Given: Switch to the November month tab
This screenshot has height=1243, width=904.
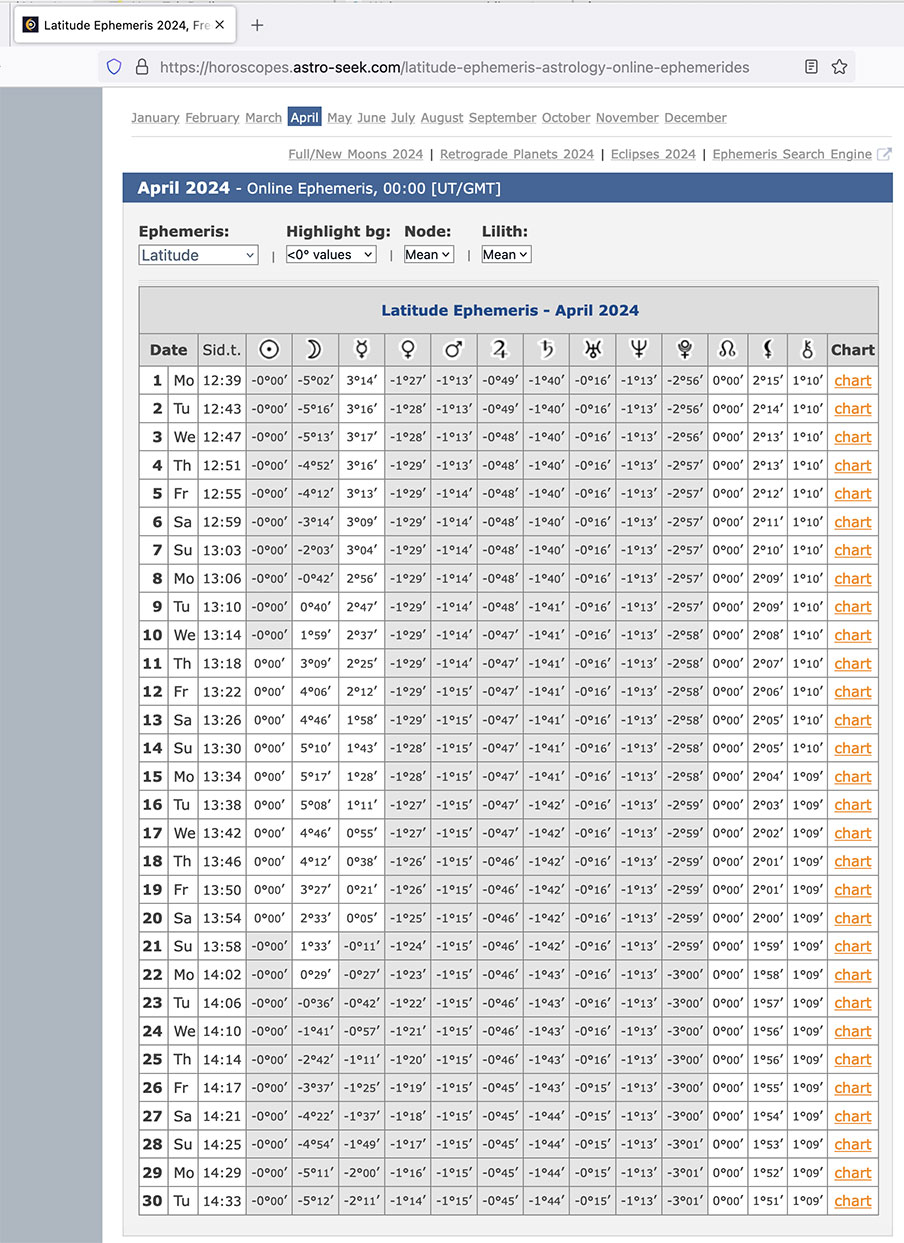Looking at the screenshot, I should (627, 118).
